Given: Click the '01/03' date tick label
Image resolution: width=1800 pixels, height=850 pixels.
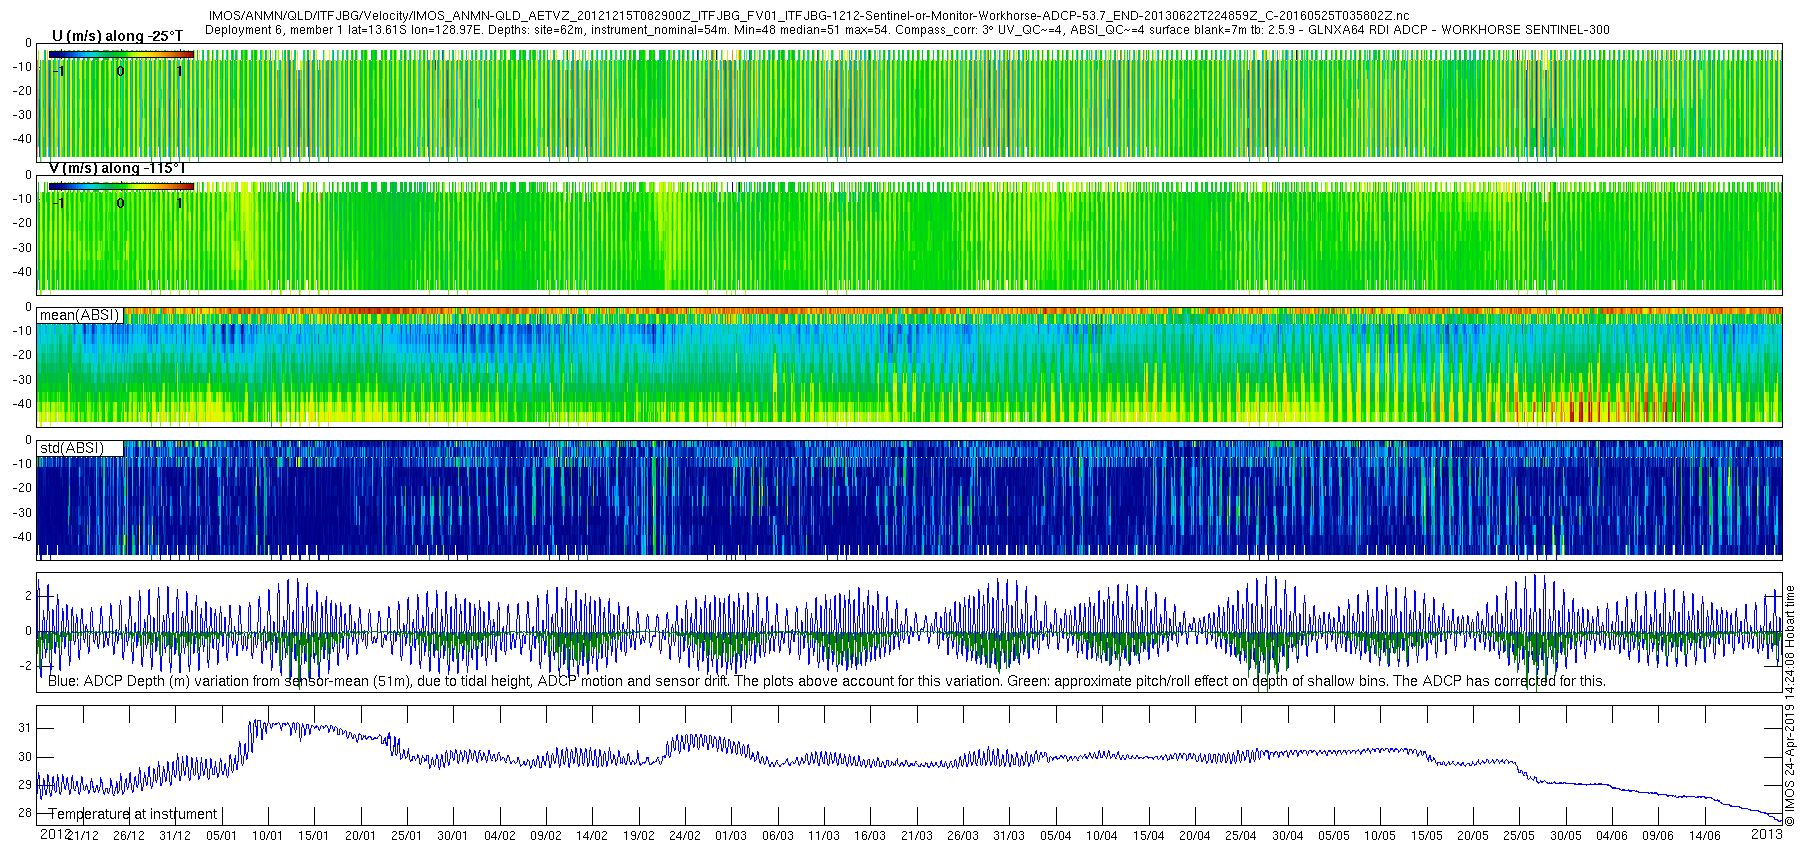Looking at the screenshot, I should [x=731, y=836].
